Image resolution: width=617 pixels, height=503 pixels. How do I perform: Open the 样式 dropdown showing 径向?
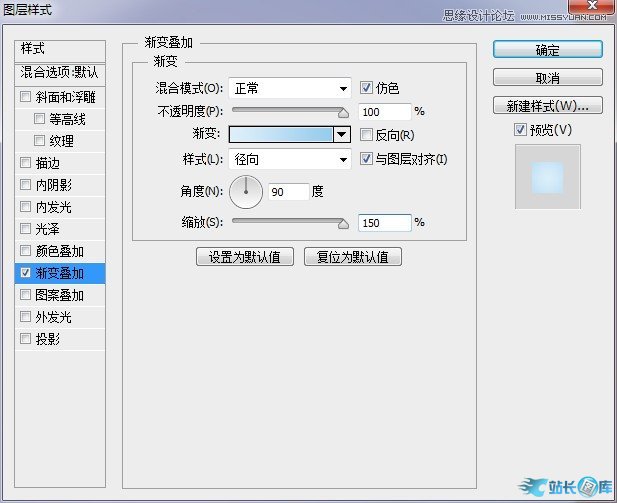tap(290, 159)
